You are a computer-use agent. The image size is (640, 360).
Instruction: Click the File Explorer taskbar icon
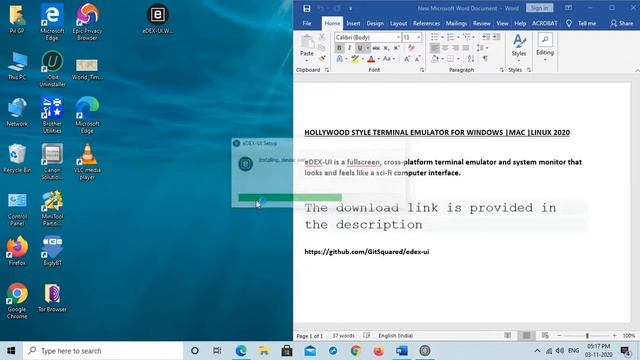(264, 351)
